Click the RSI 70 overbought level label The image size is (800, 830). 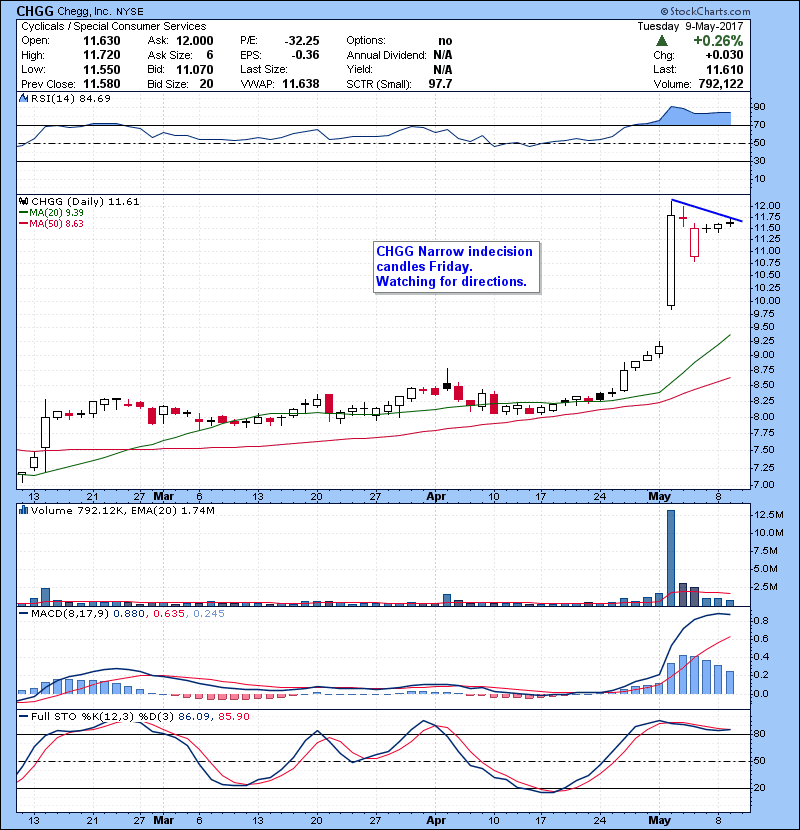click(x=760, y=125)
